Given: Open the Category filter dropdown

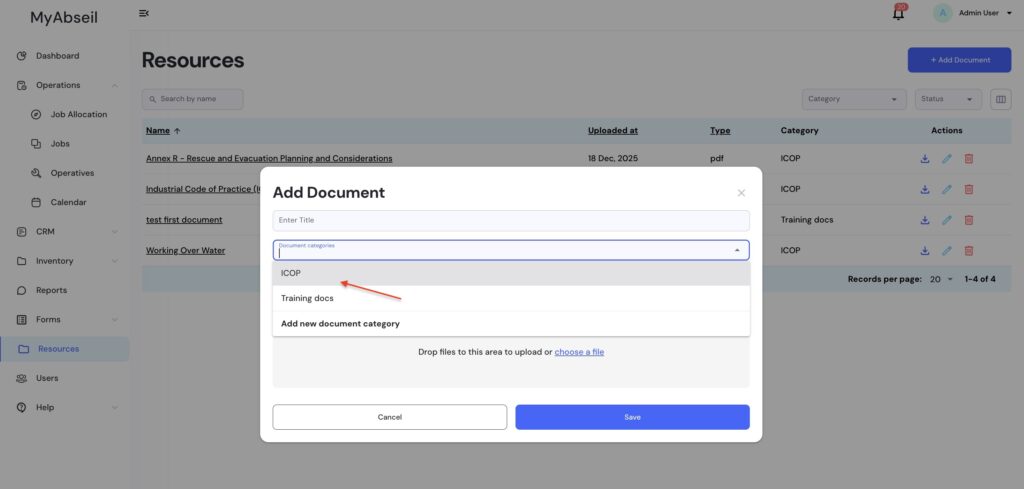Looking at the screenshot, I should [854, 99].
